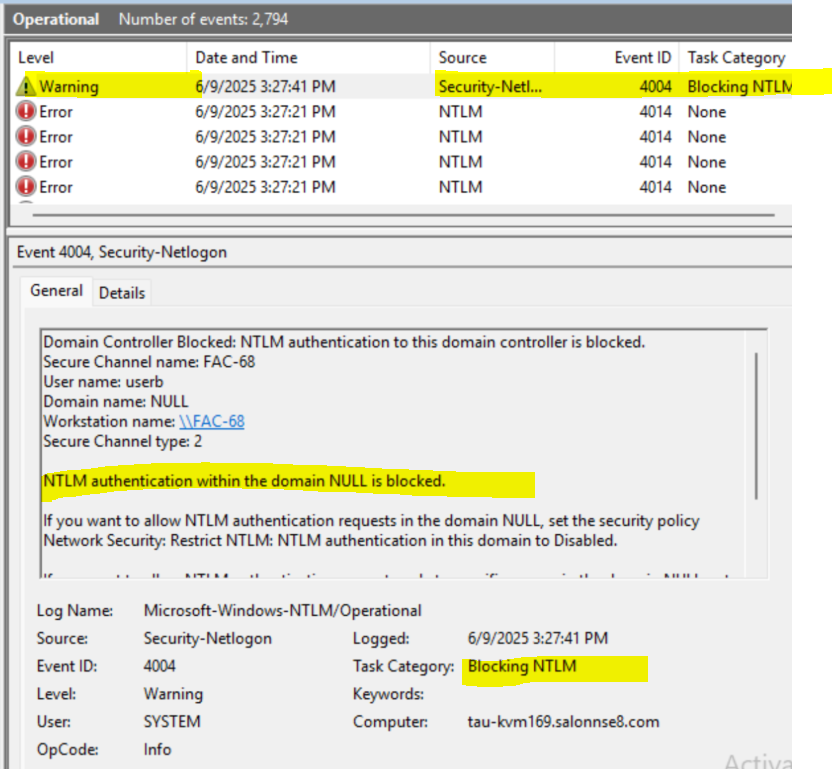
Task: Click the Blocking NTLM task category cell
Action: click(x=738, y=86)
